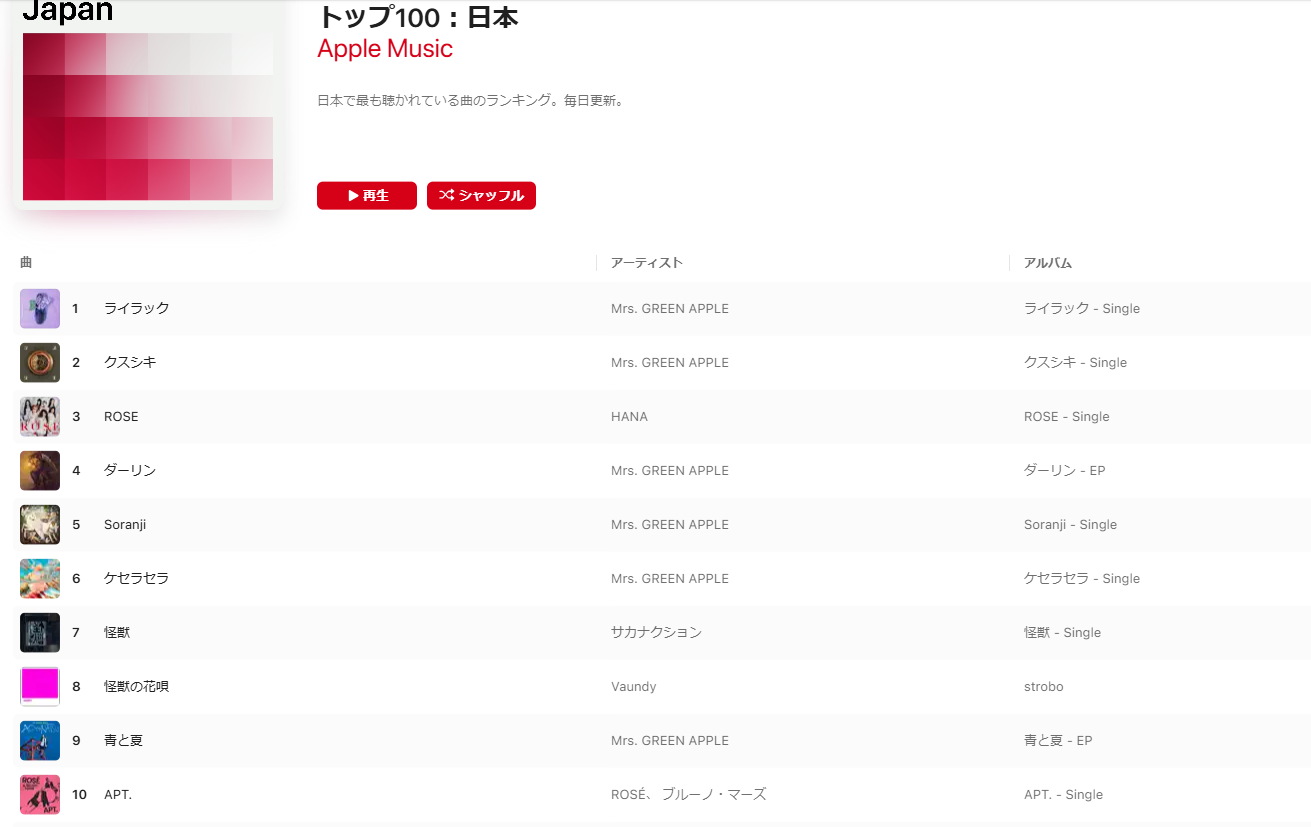Click the APT. album cover thumbnail

coord(40,795)
